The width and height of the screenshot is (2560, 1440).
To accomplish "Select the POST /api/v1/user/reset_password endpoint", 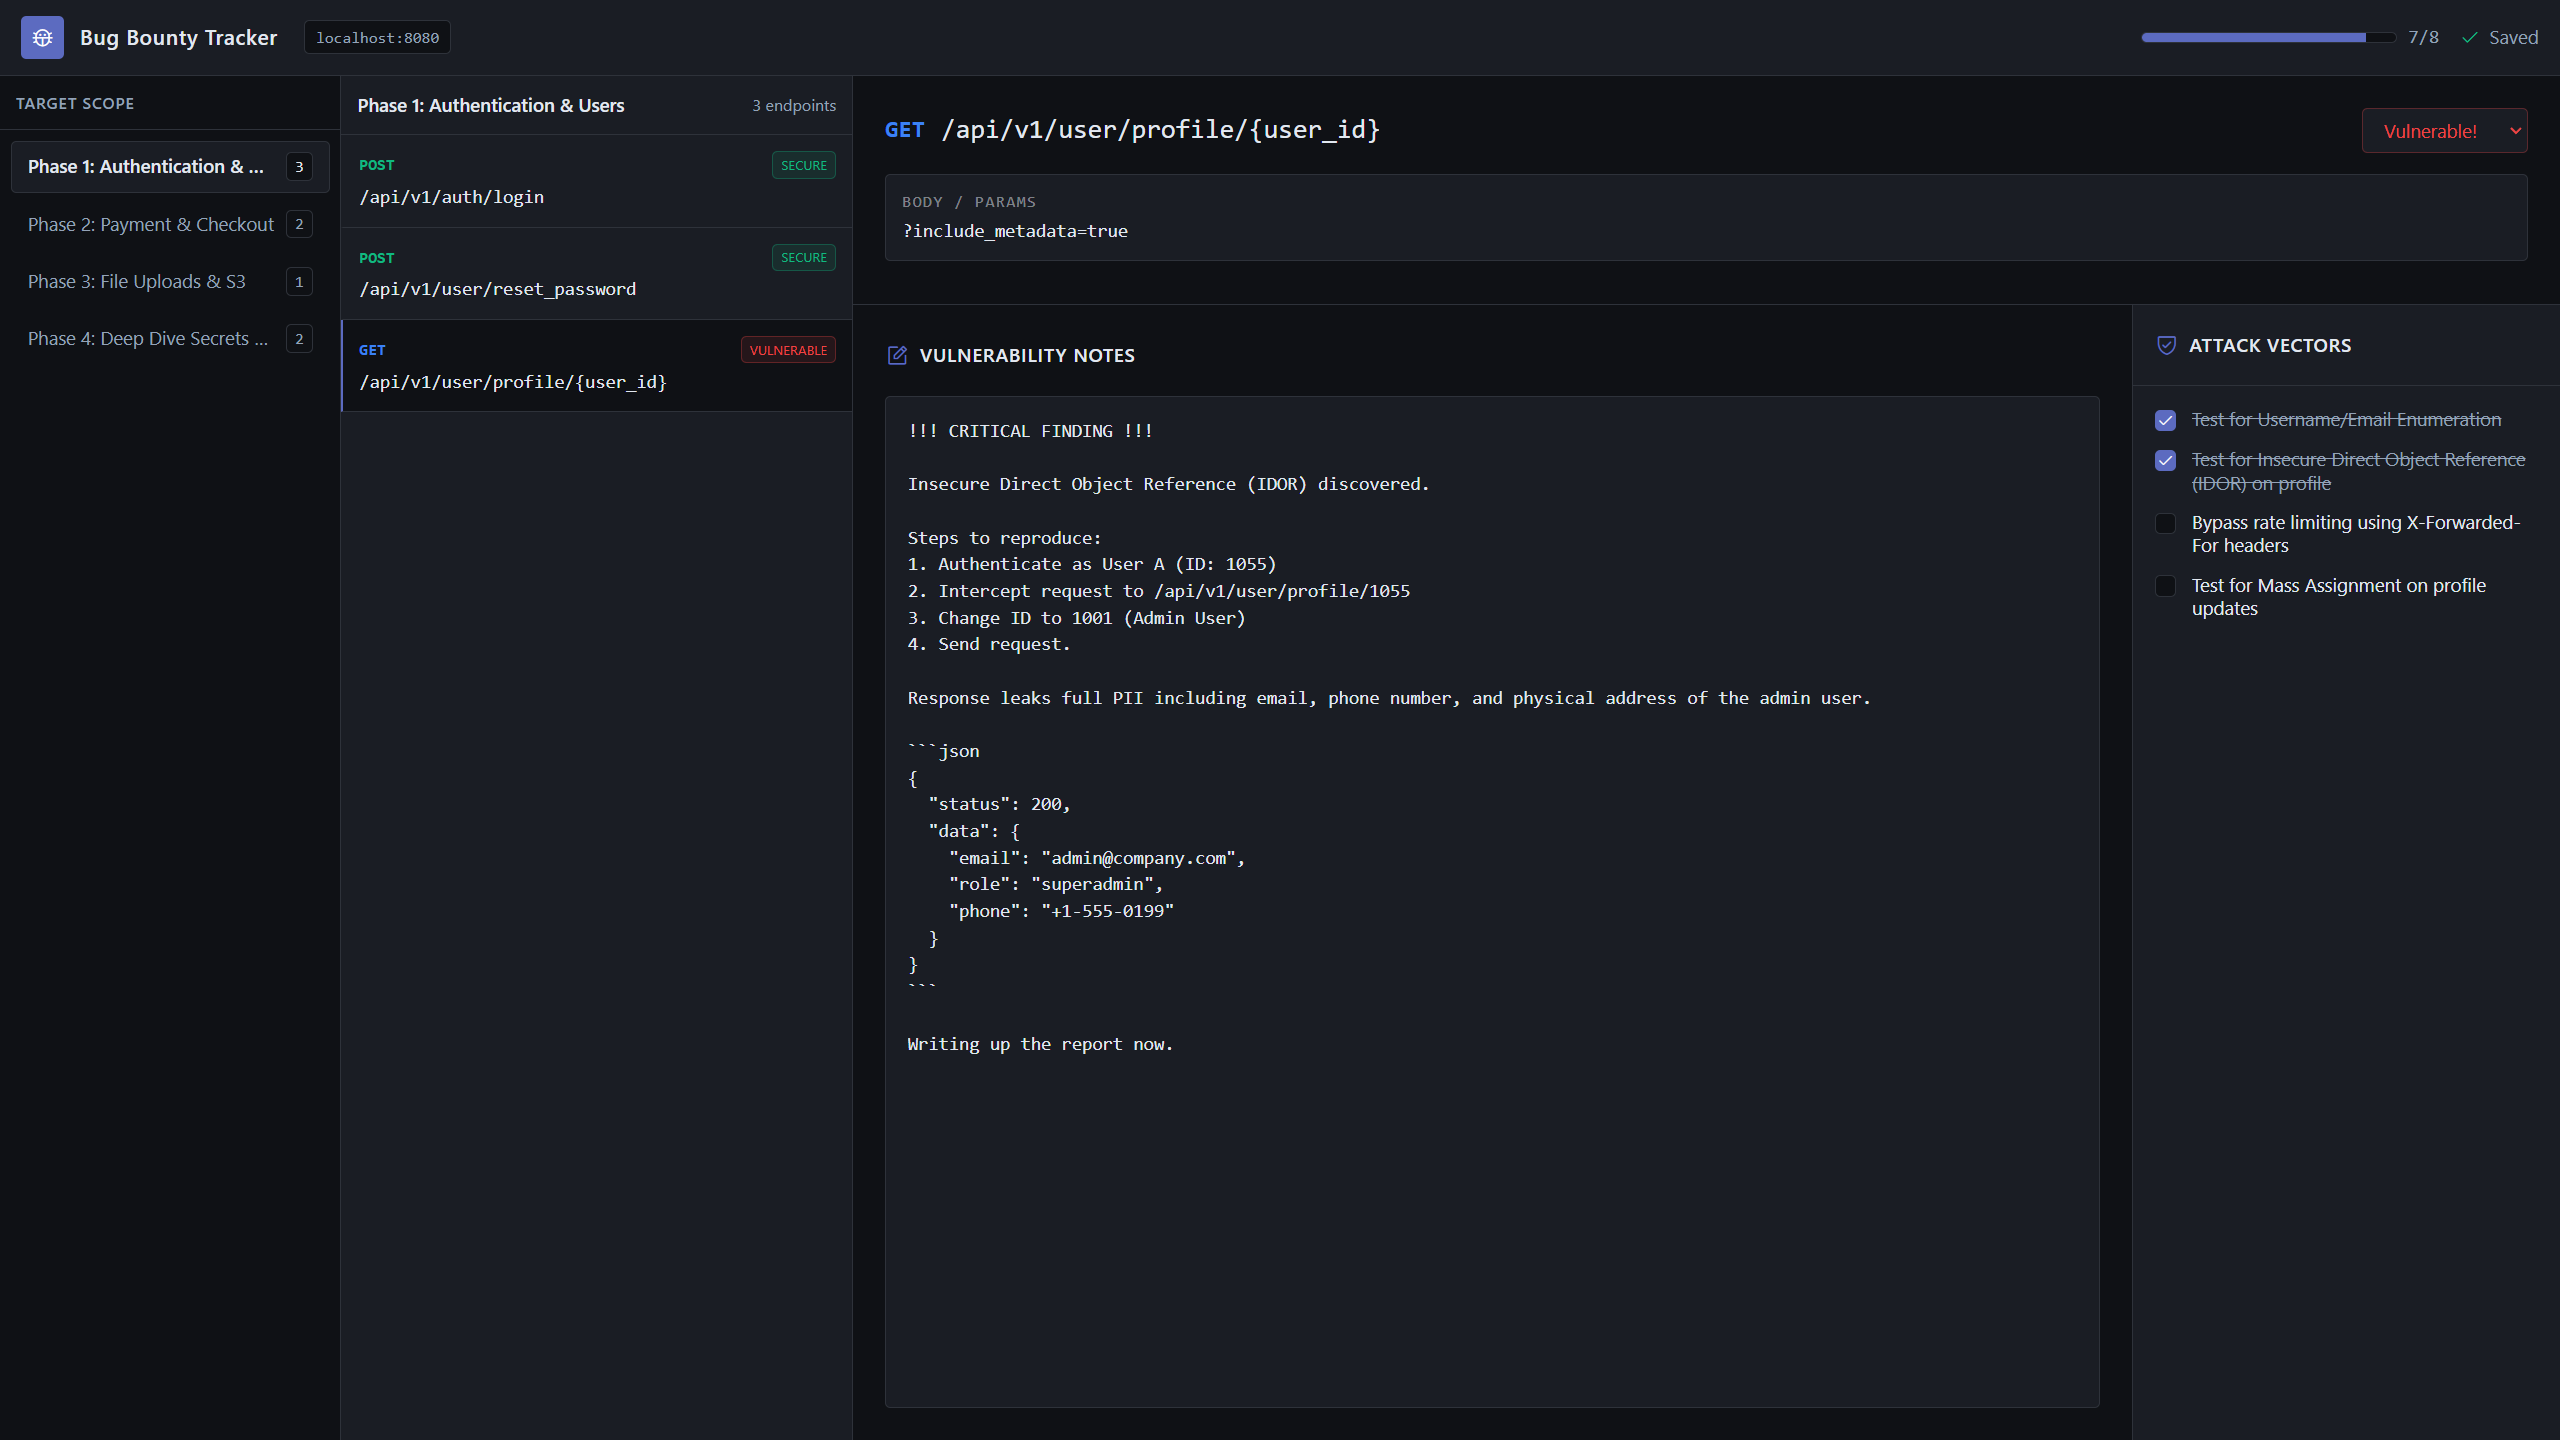I will [597, 274].
